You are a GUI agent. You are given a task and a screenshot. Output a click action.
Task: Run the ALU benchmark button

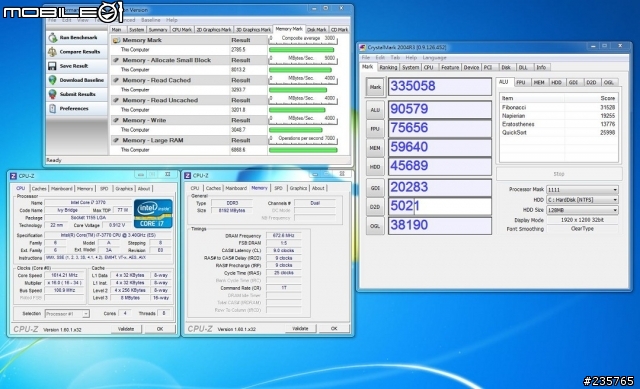[x=375, y=110]
